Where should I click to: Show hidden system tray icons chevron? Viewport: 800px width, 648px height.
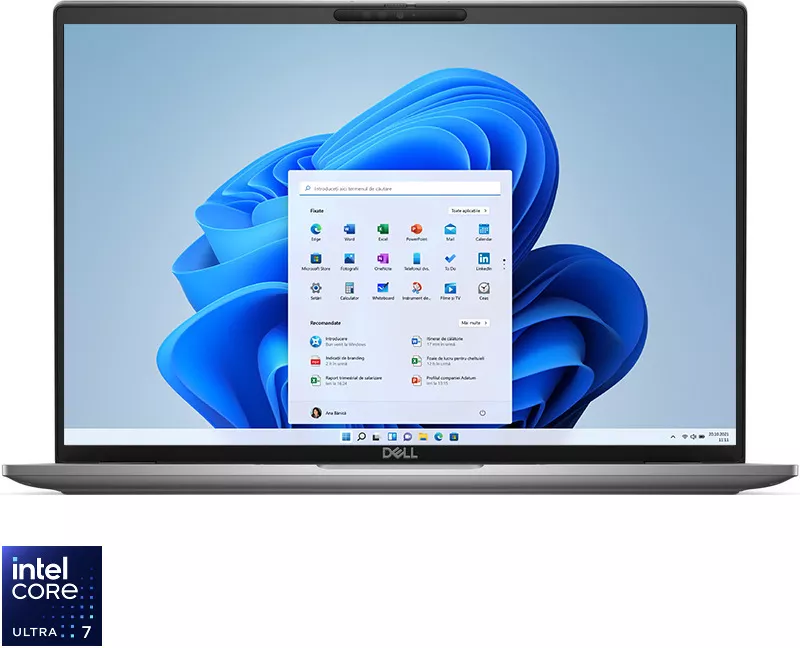672,437
